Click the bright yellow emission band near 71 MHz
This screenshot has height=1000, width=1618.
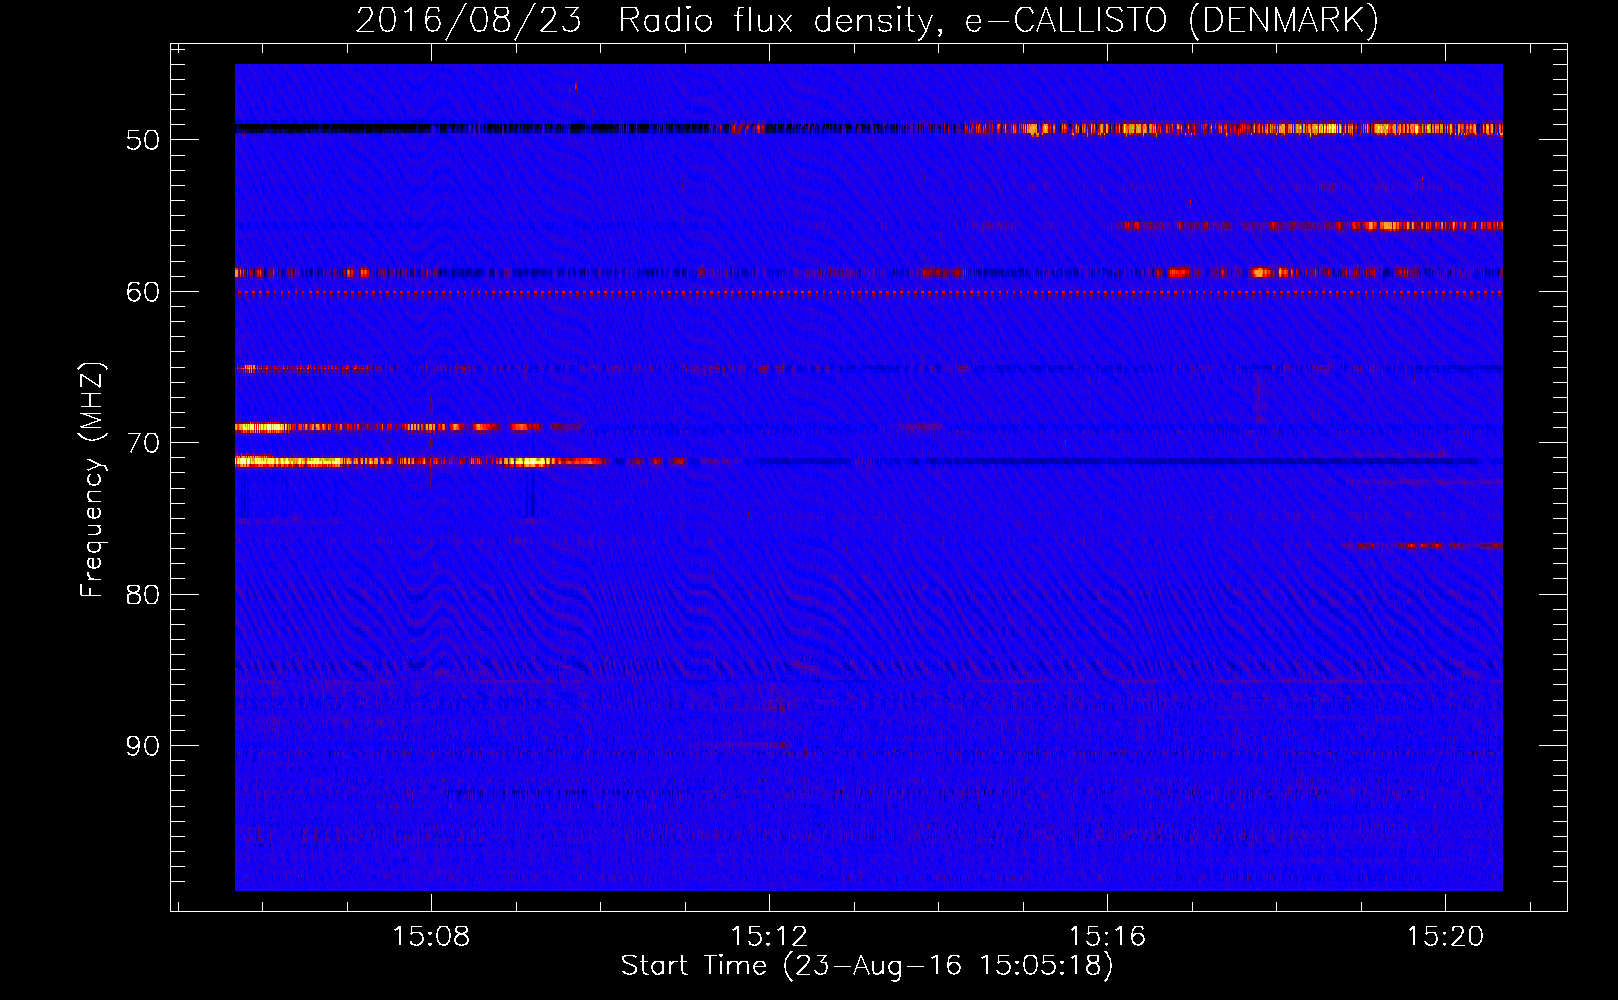(420, 461)
